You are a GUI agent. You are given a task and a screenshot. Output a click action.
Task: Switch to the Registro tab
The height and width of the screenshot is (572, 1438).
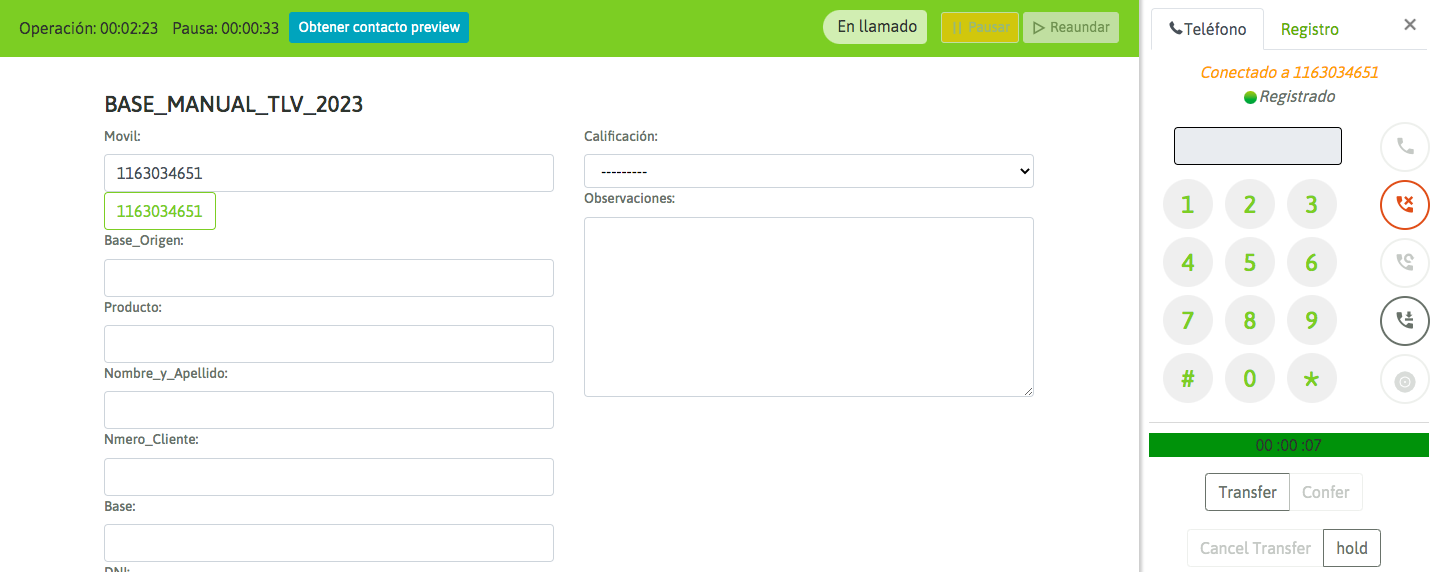click(x=1309, y=29)
